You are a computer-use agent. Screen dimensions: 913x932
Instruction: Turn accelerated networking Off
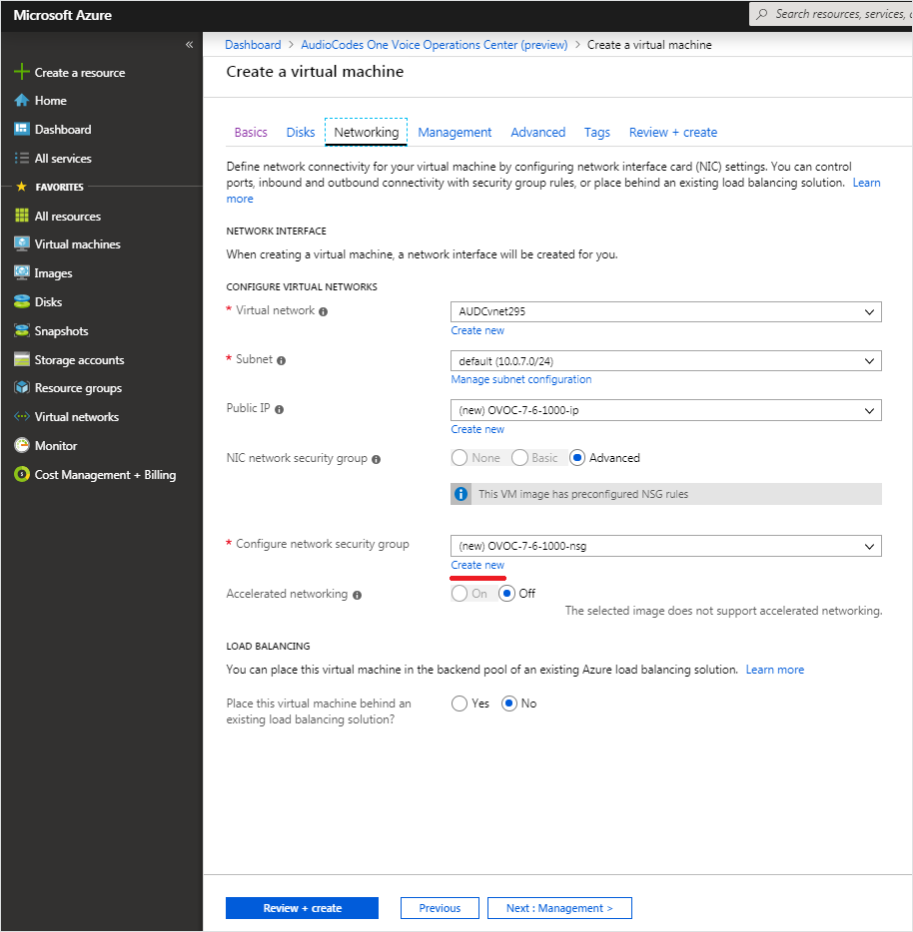pos(509,593)
